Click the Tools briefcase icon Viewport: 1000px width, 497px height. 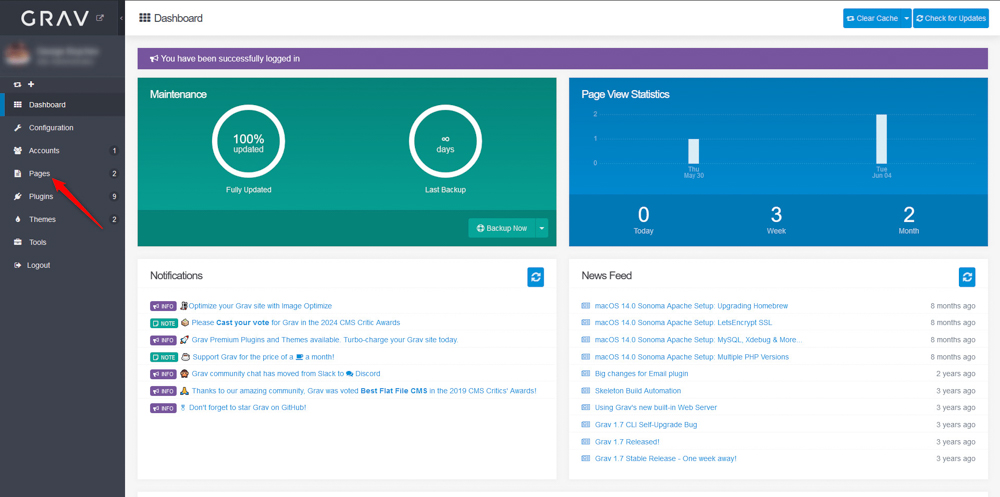click(18, 243)
